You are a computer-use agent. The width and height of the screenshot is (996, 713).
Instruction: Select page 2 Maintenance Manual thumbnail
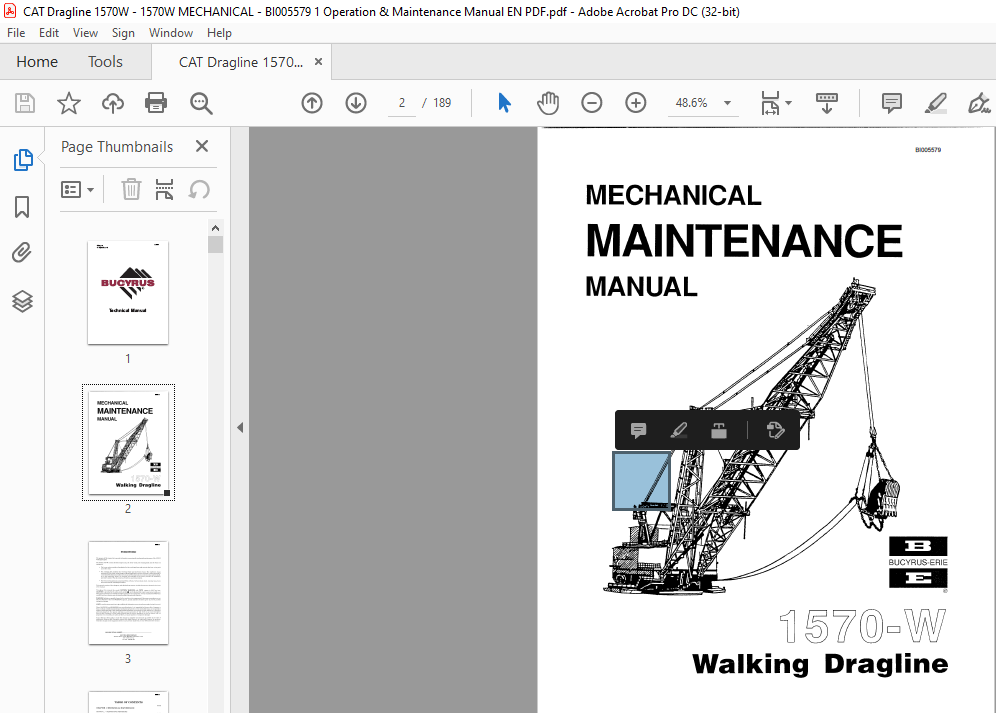[x=128, y=442]
